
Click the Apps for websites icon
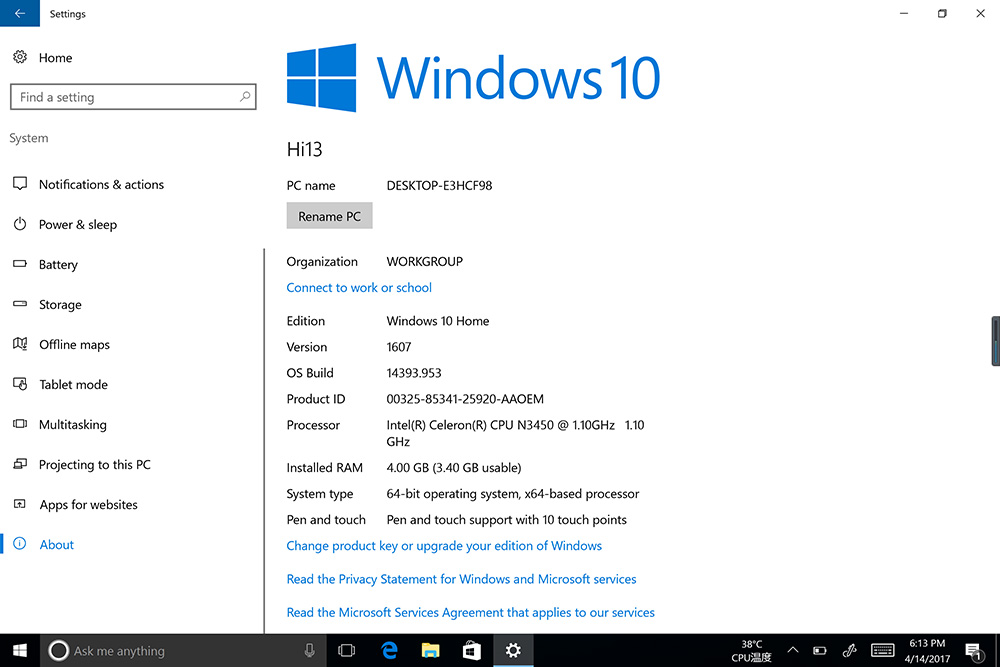(x=20, y=504)
